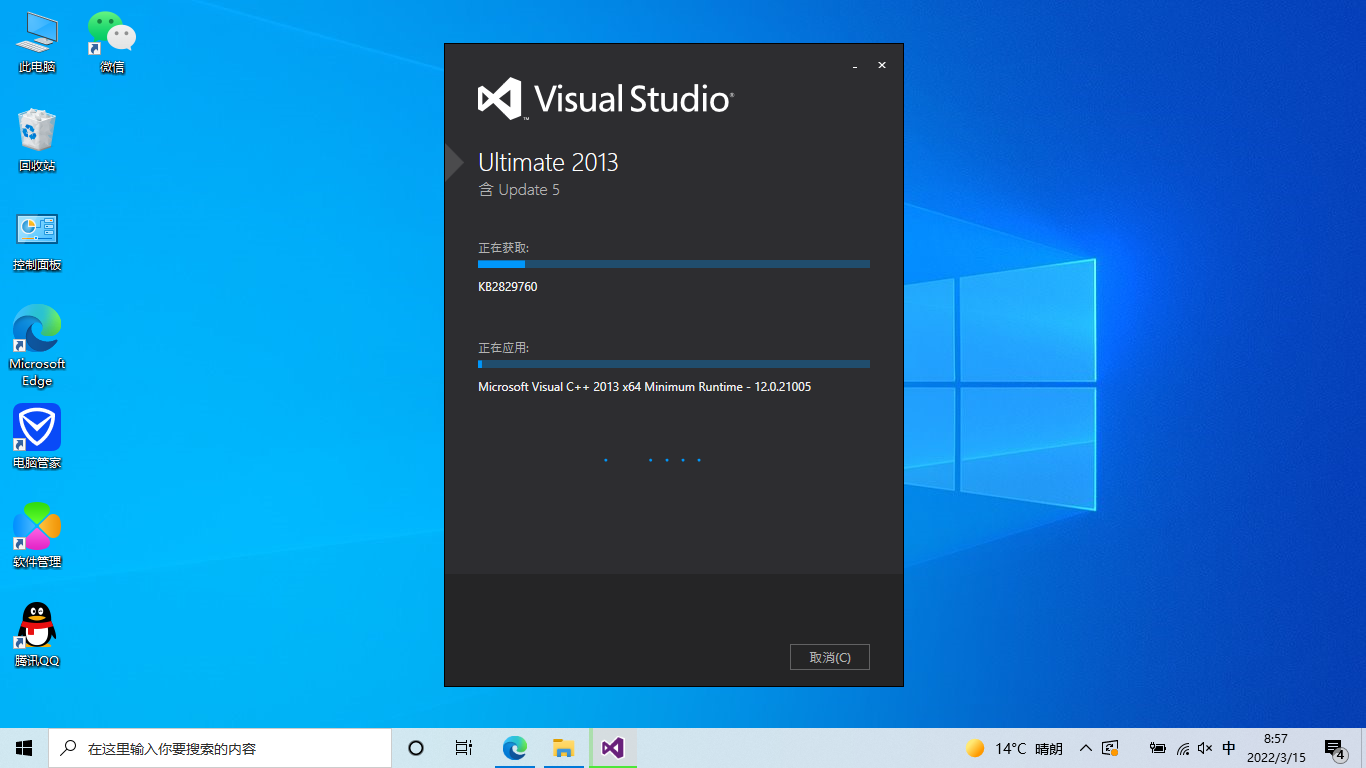Click the muted volume tray icon

[x=1205, y=748]
